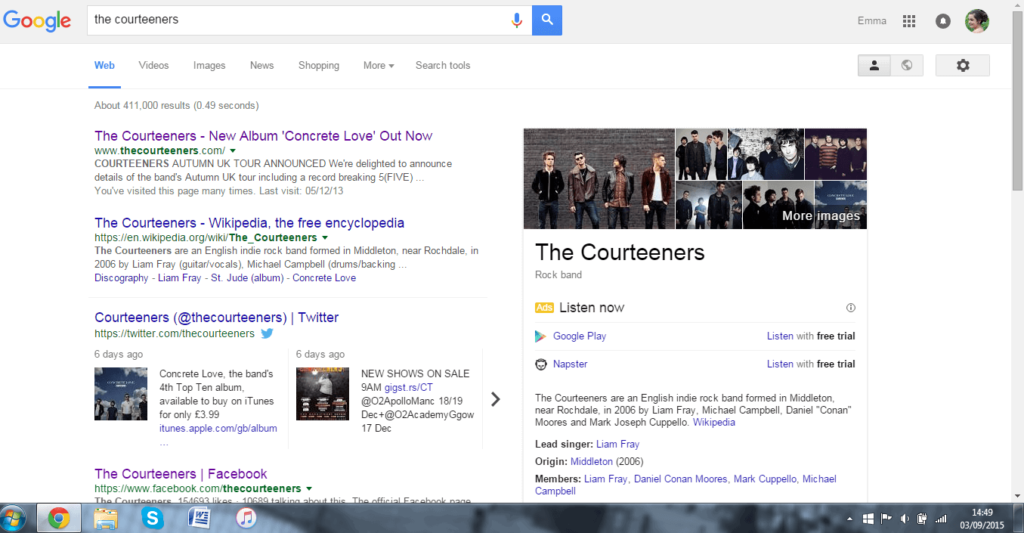Screen dimensions: 1024x533
Task: Open the More search menu dropdown
Action: tap(379, 65)
